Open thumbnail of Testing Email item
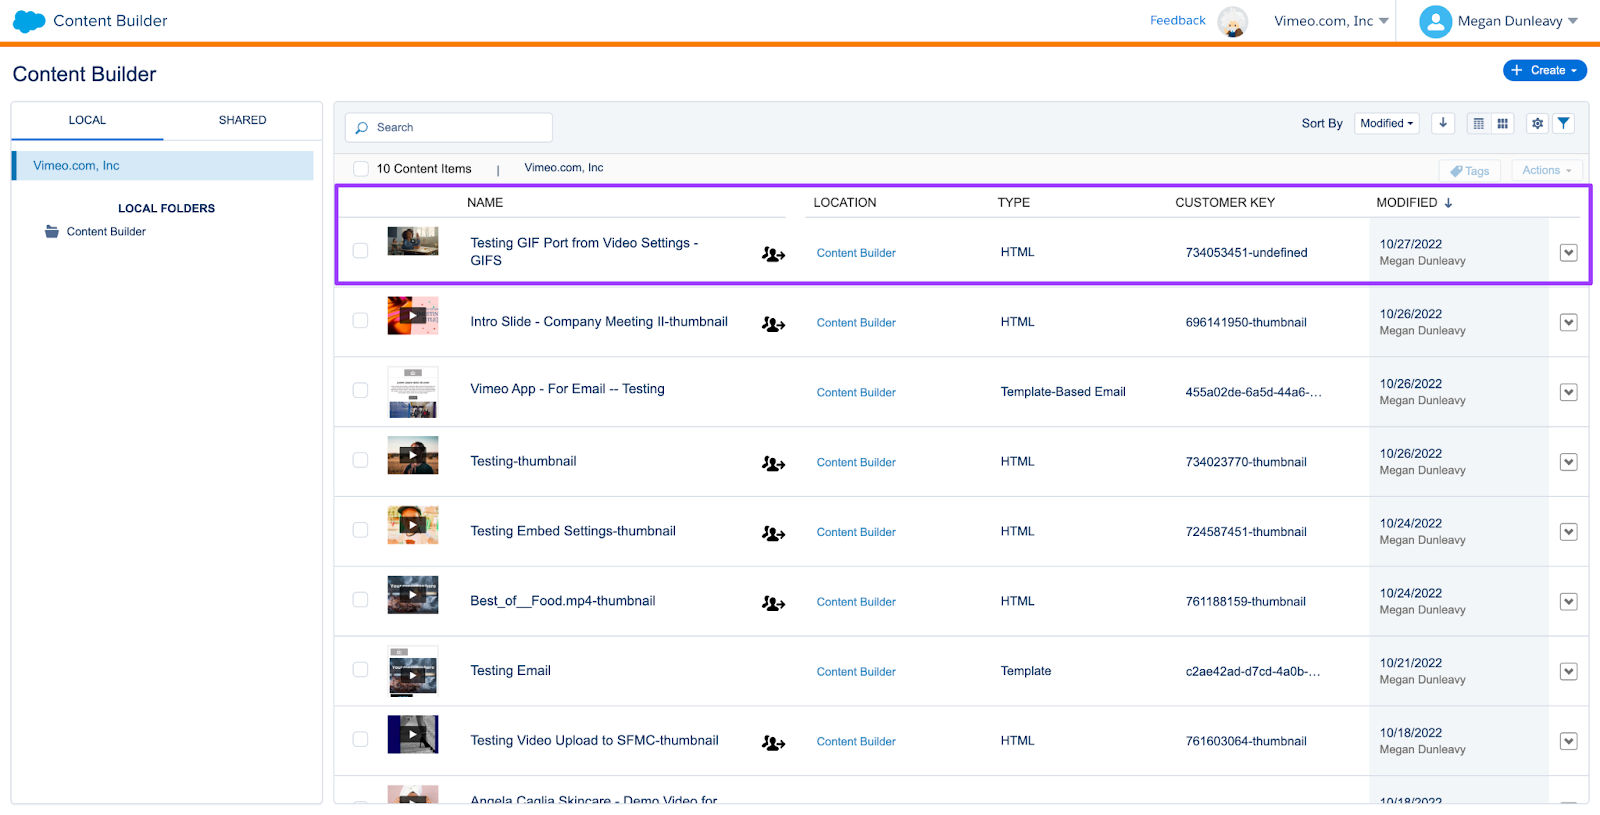Screen dimensions: 1600x815 [x=413, y=671]
